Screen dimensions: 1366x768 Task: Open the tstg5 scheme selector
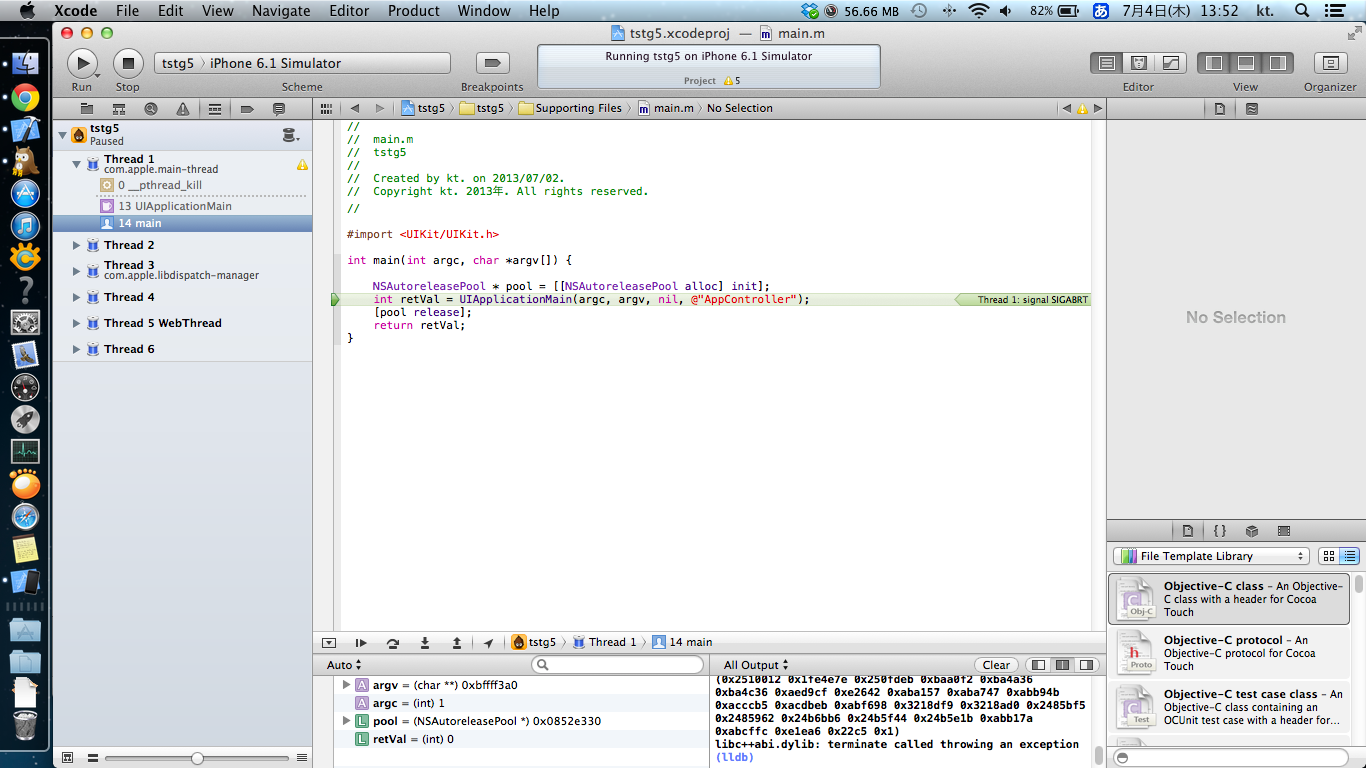tap(178, 63)
